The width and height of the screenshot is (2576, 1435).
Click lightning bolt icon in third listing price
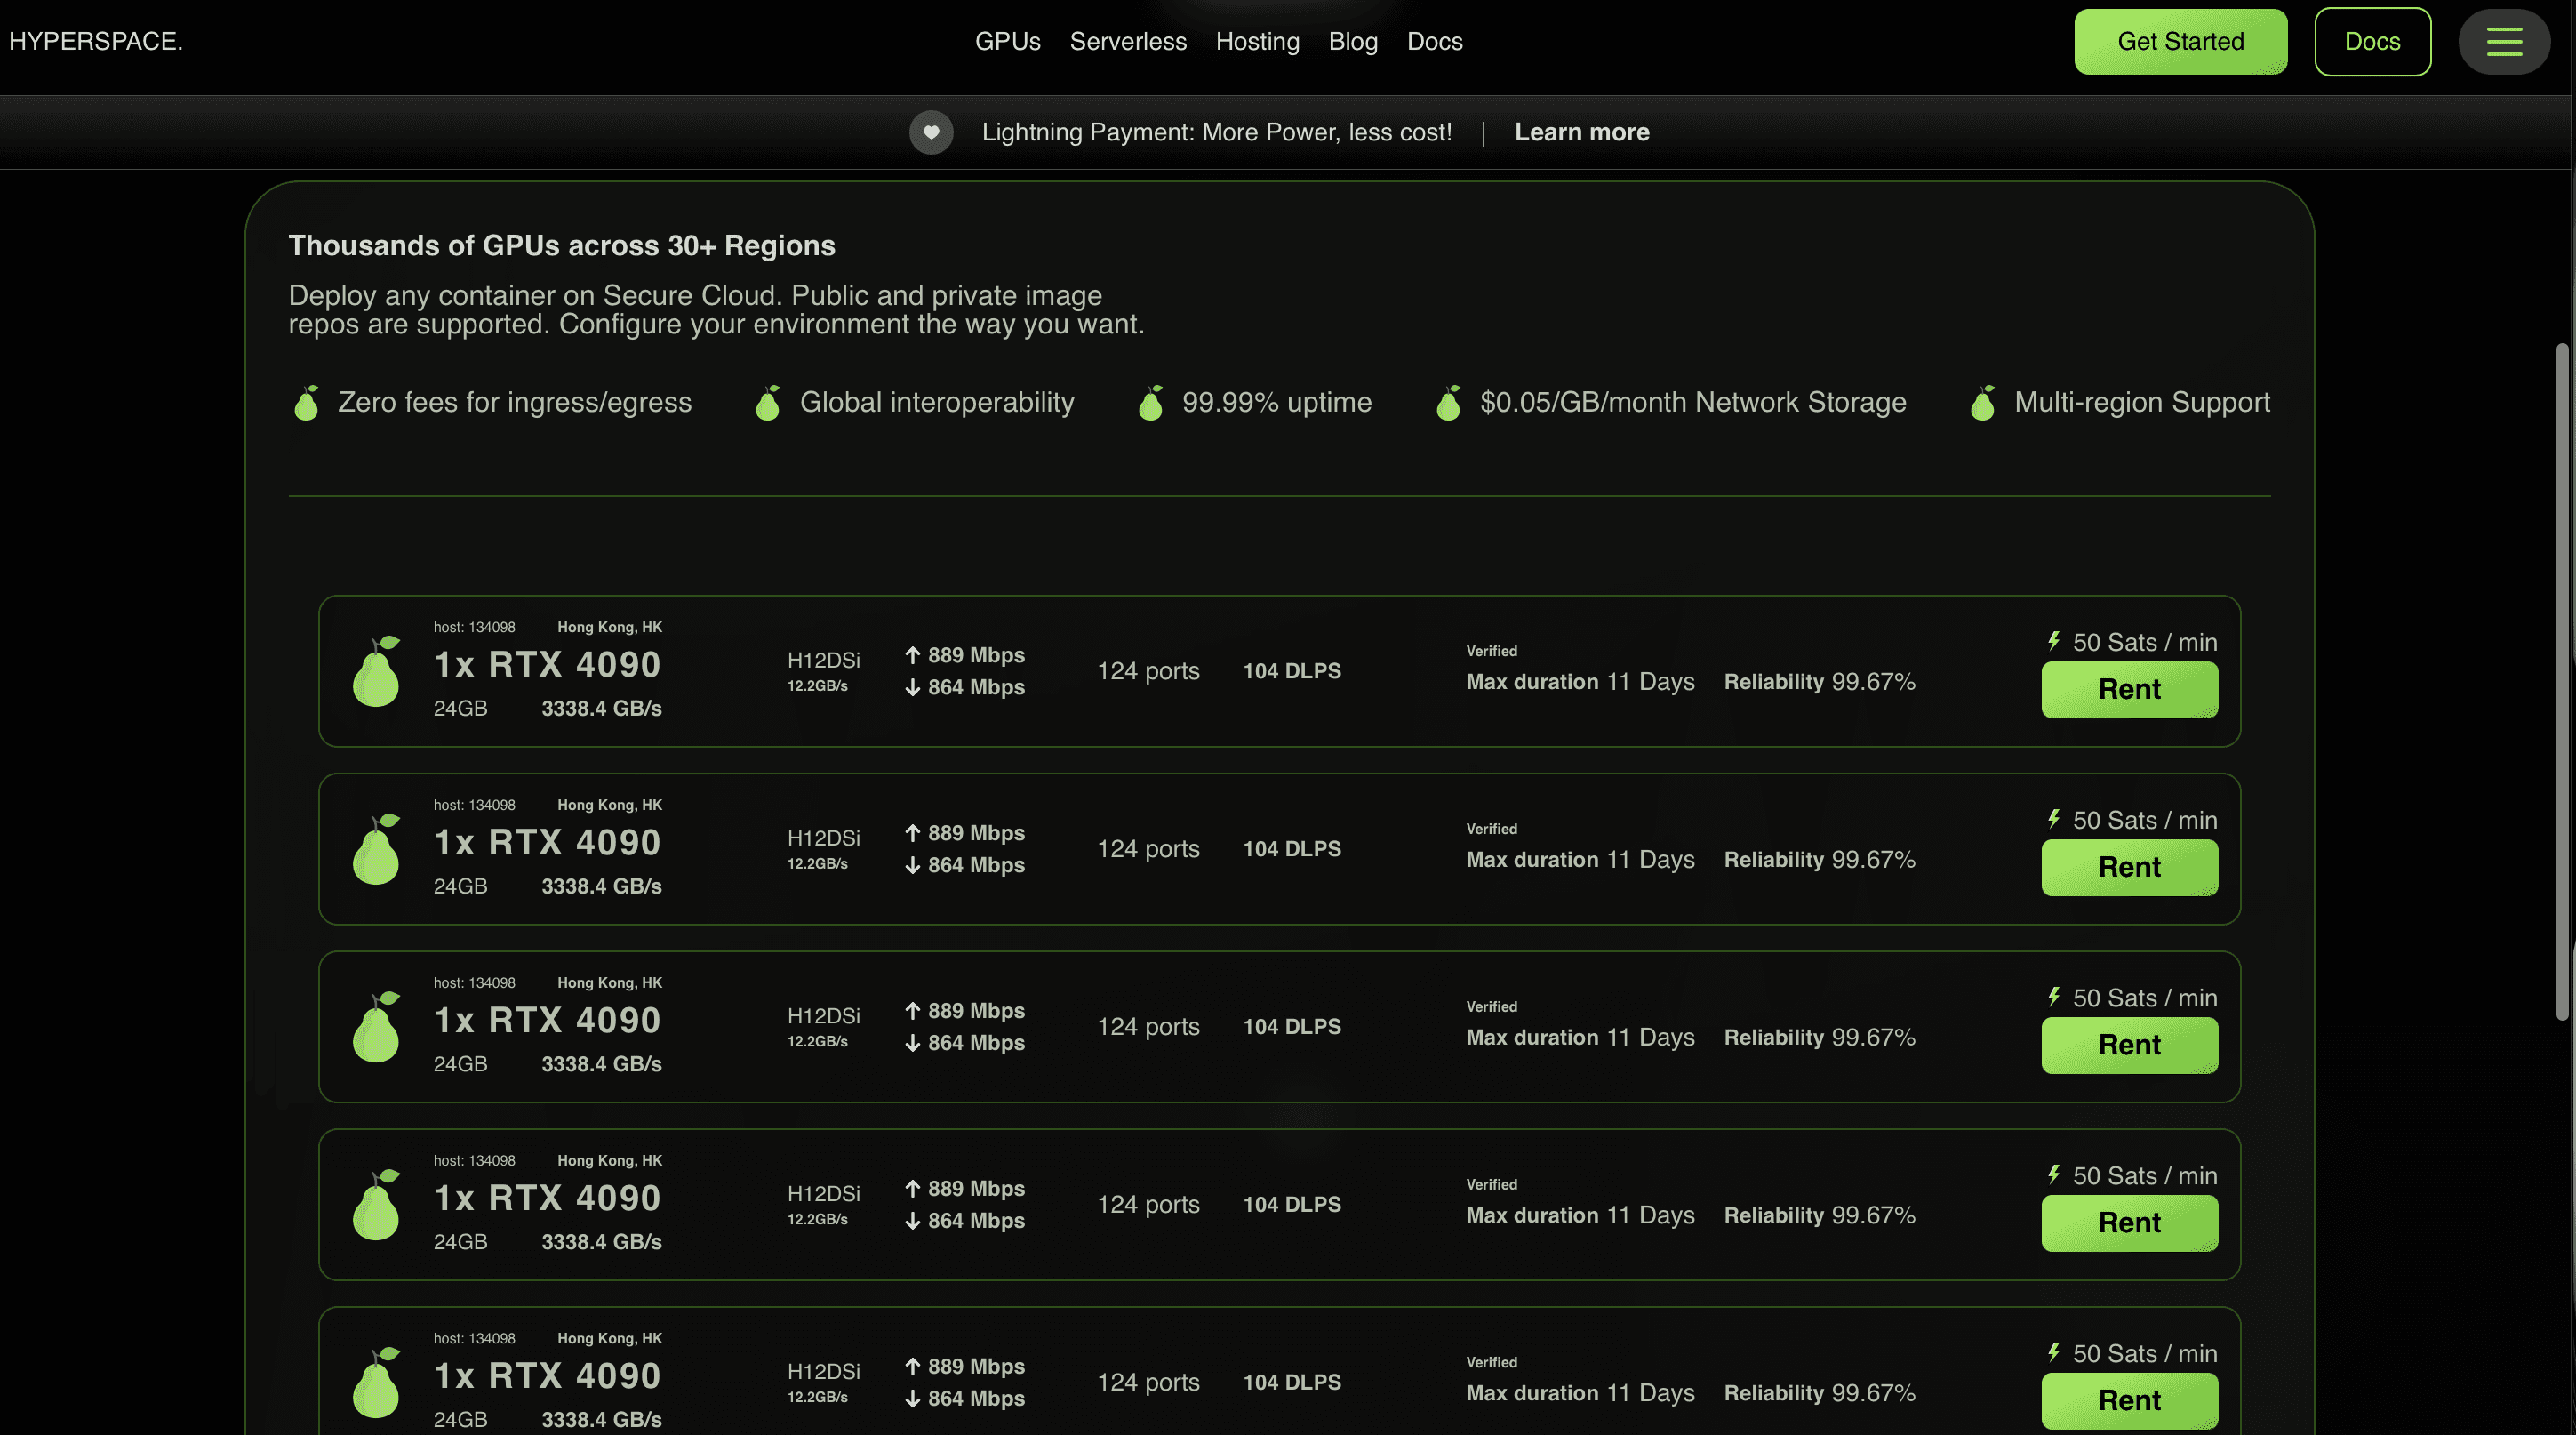tap(2054, 997)
